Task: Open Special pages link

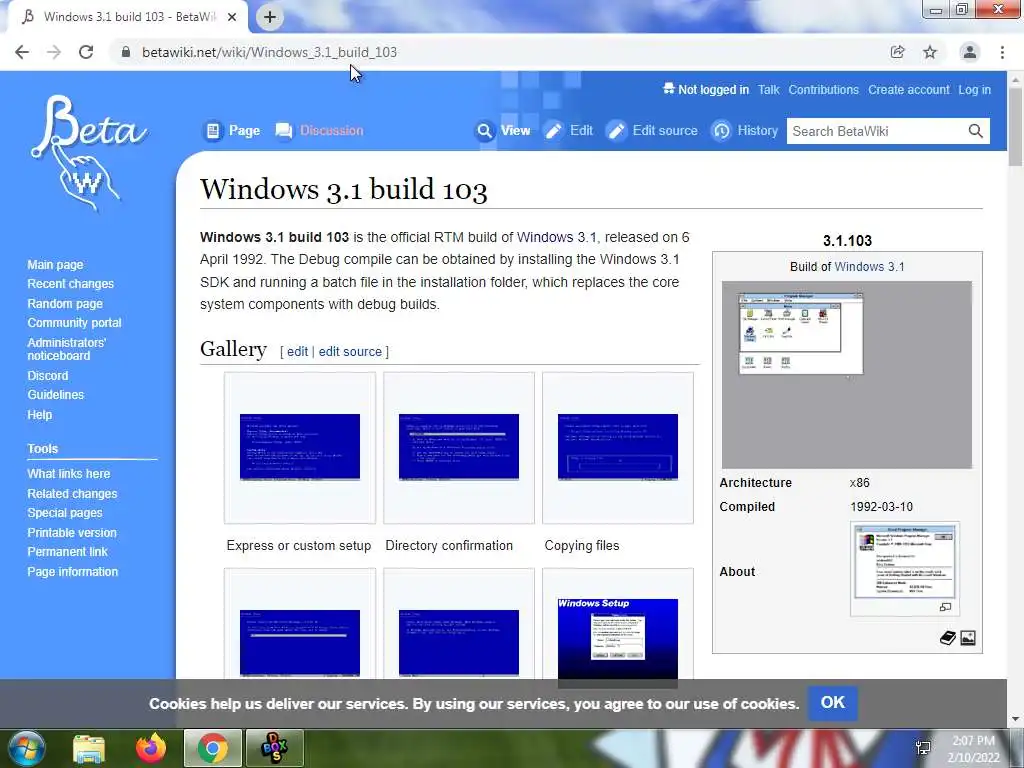Action: point(65,513)
